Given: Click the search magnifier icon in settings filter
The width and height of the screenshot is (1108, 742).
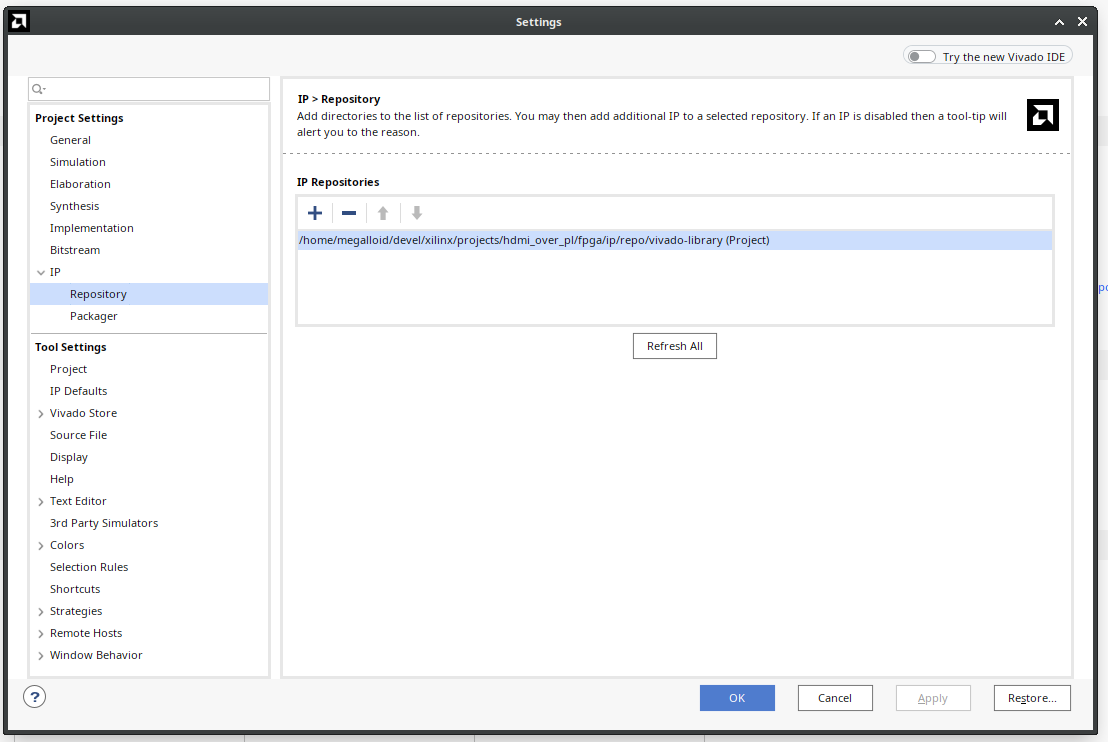Looking at the screenshot, I should pos(38,89).
